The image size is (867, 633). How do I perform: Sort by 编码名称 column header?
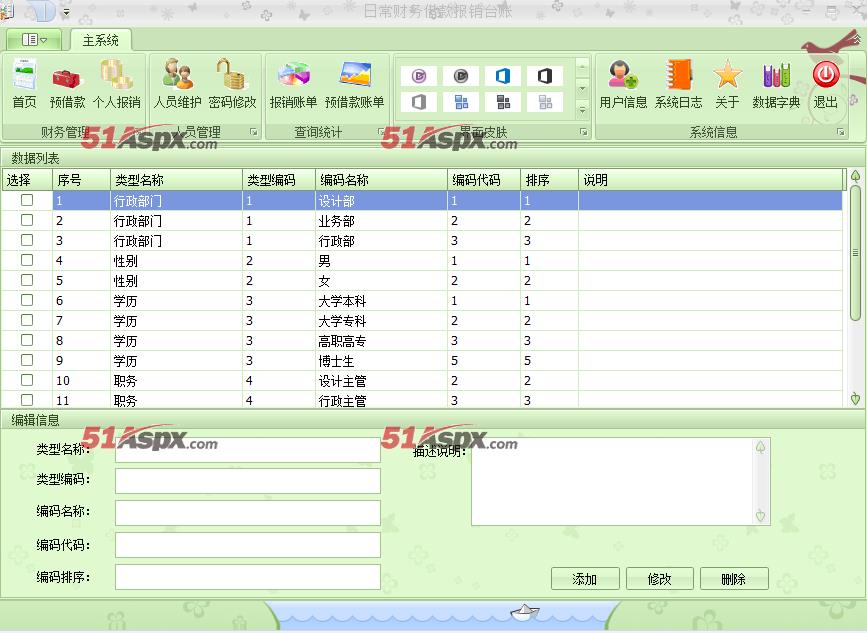point(381,180)
